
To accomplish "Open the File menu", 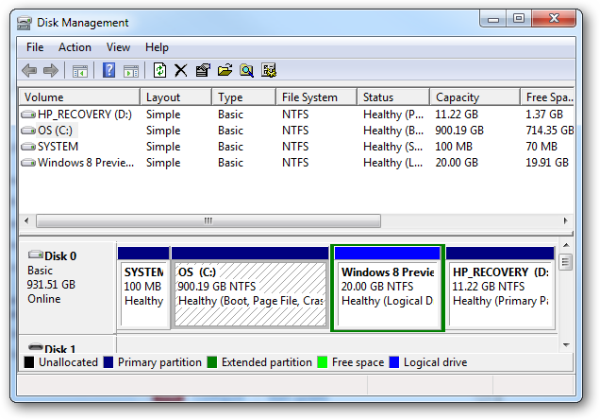I will pos(35,47).
